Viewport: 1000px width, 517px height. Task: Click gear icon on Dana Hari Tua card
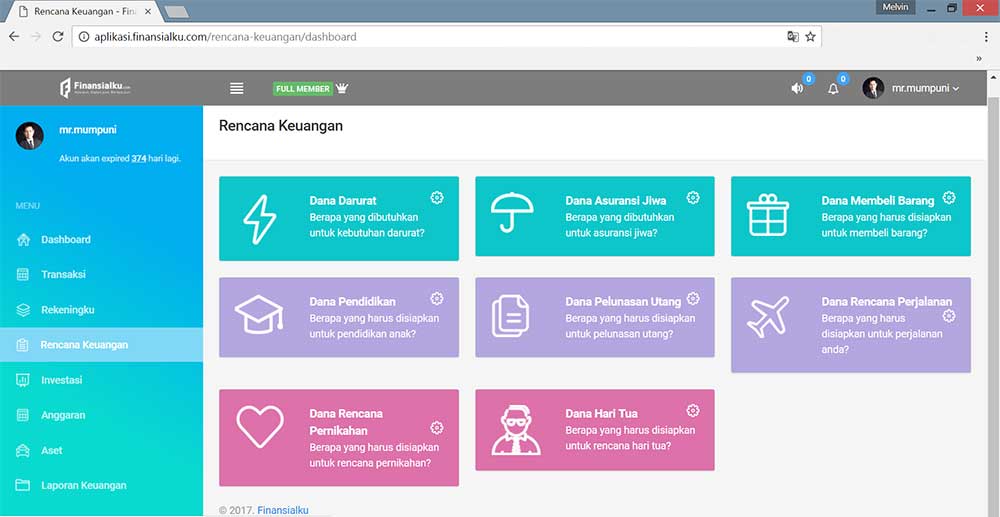point(693,411)
